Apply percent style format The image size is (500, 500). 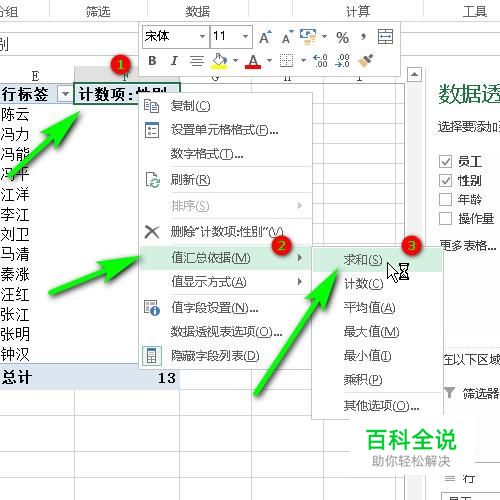coord(342,37)
